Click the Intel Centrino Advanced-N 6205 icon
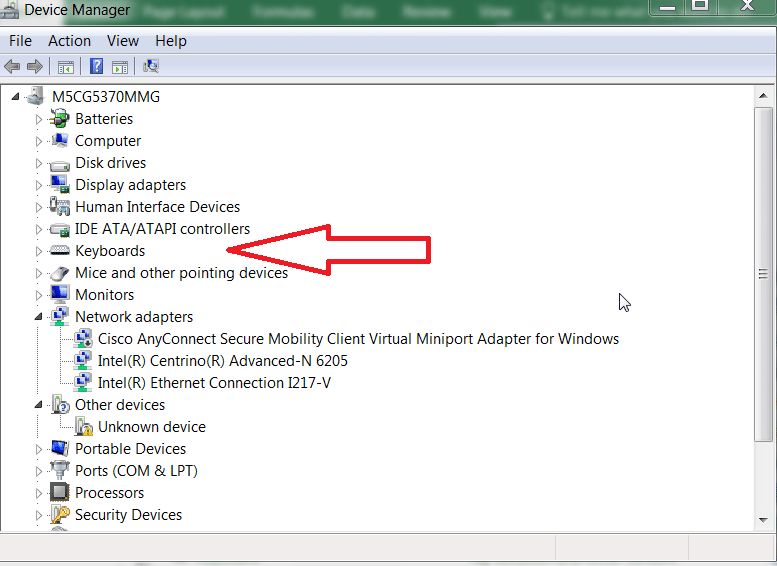This screenshot has height=566, width=777. pos(83,360)
